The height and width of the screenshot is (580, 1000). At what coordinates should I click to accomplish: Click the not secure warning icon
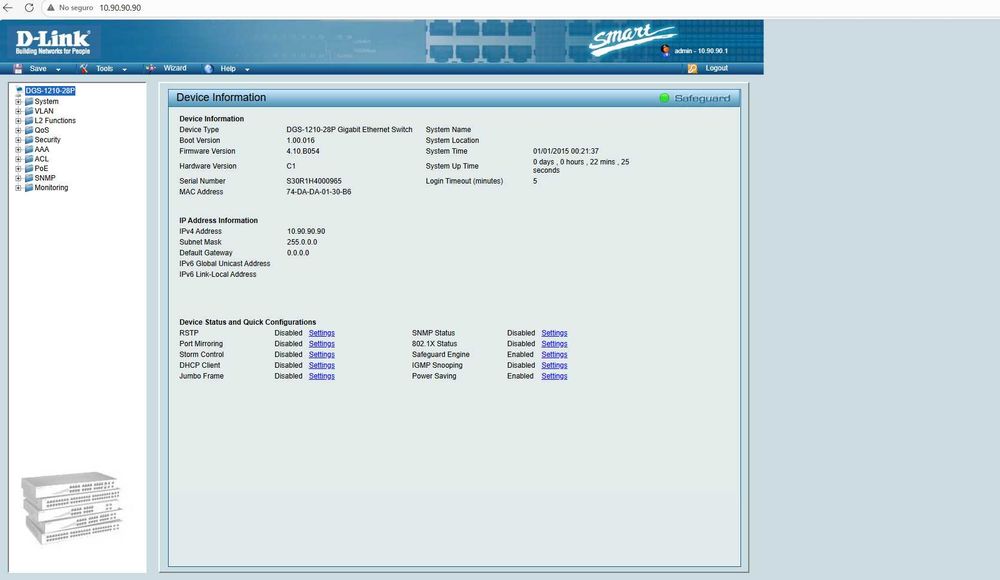point(51,8)
